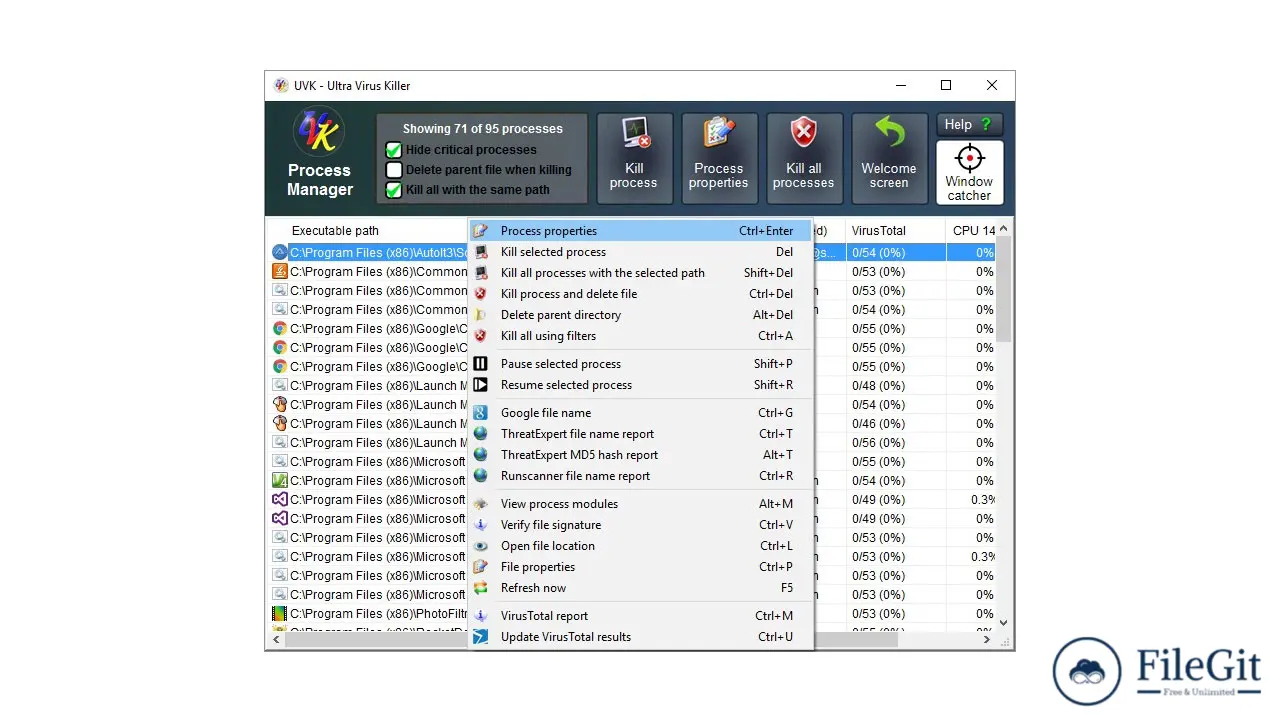Choose Kill all processes with the selected path
The image size is (1280, 720).
[640, 273]
